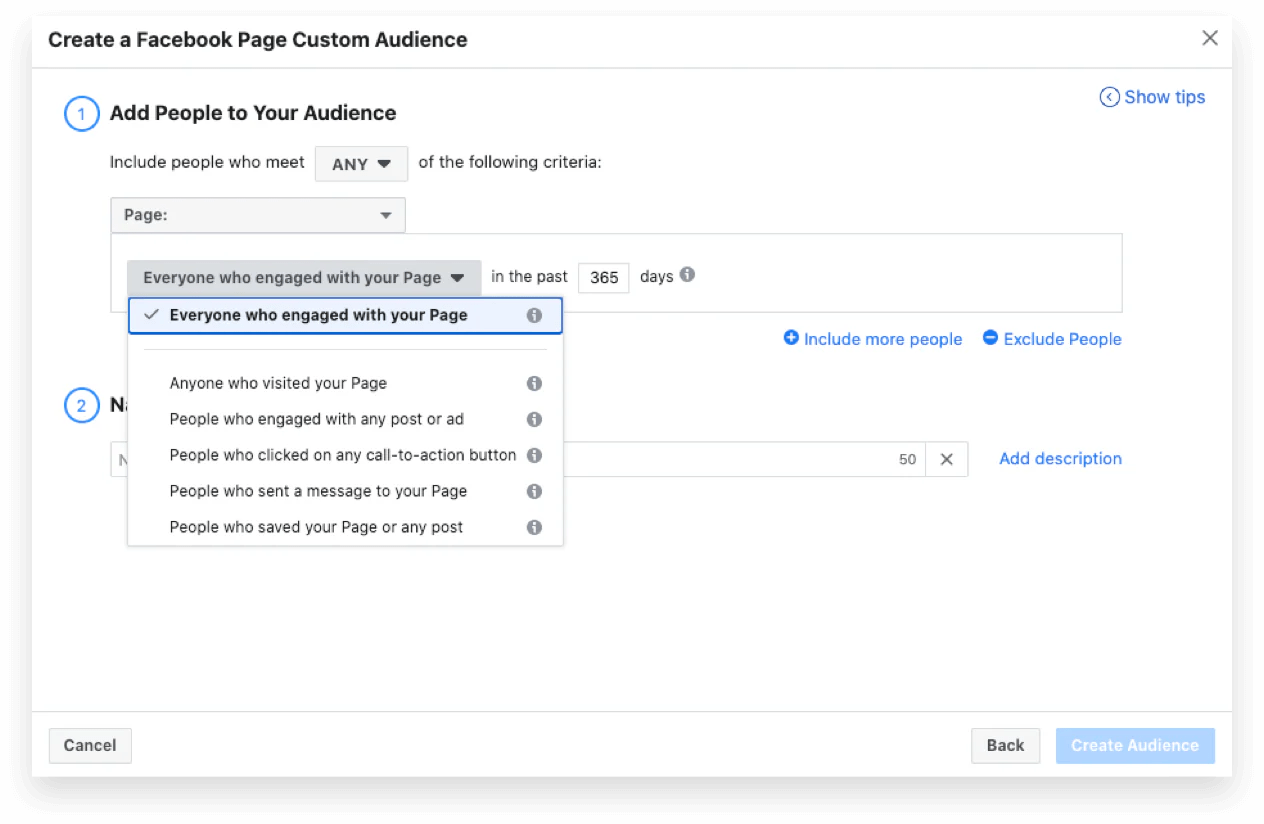Choose 'People who sent a message to your Page'
Screen dimensions: 1264x824
click(345, 491)
